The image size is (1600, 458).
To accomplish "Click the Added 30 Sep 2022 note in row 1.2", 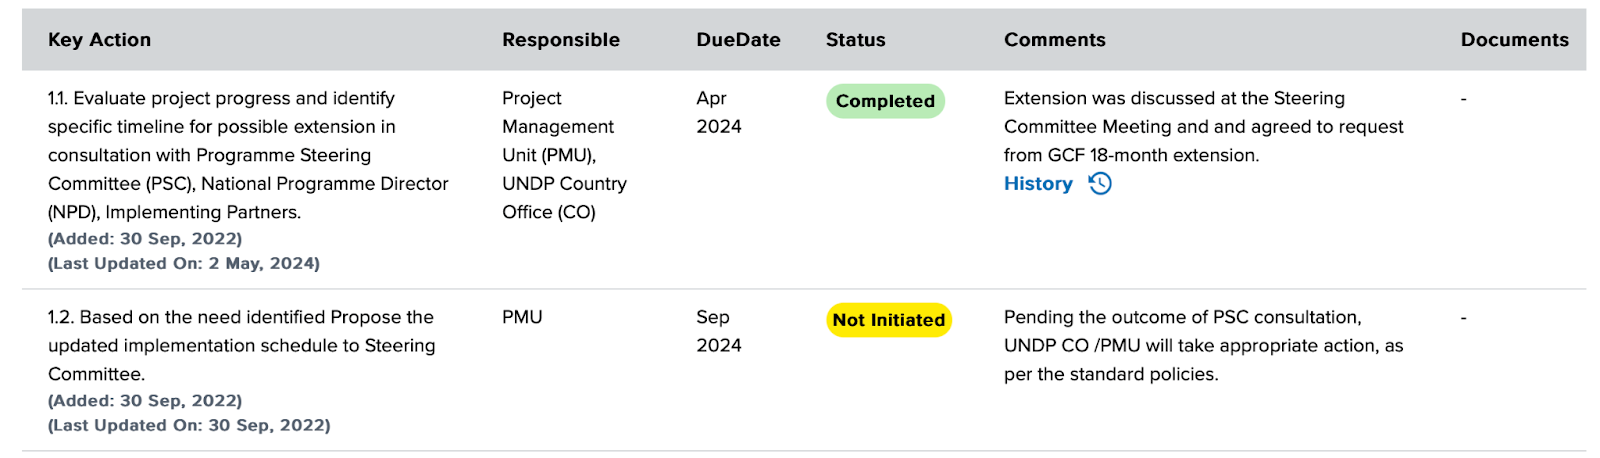I will pos(145,400).
